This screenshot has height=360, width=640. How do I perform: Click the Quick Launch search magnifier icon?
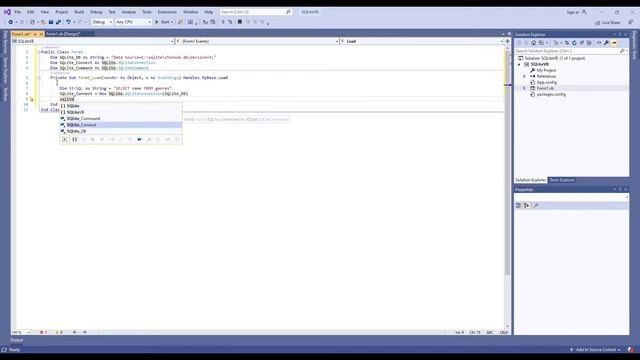point(288,12)
